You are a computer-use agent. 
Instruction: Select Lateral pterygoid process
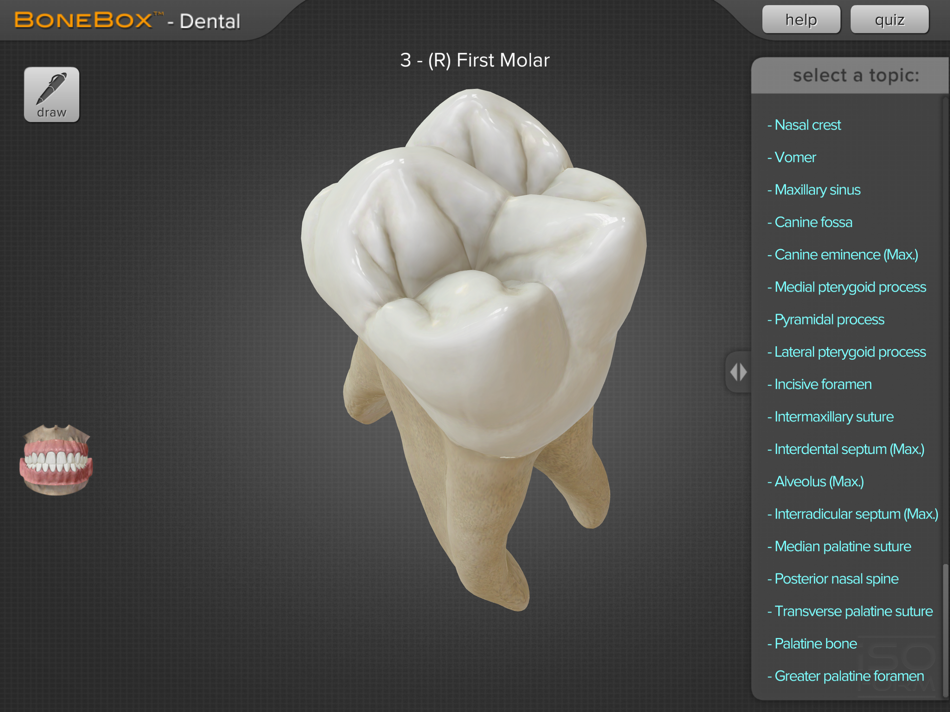848,352
